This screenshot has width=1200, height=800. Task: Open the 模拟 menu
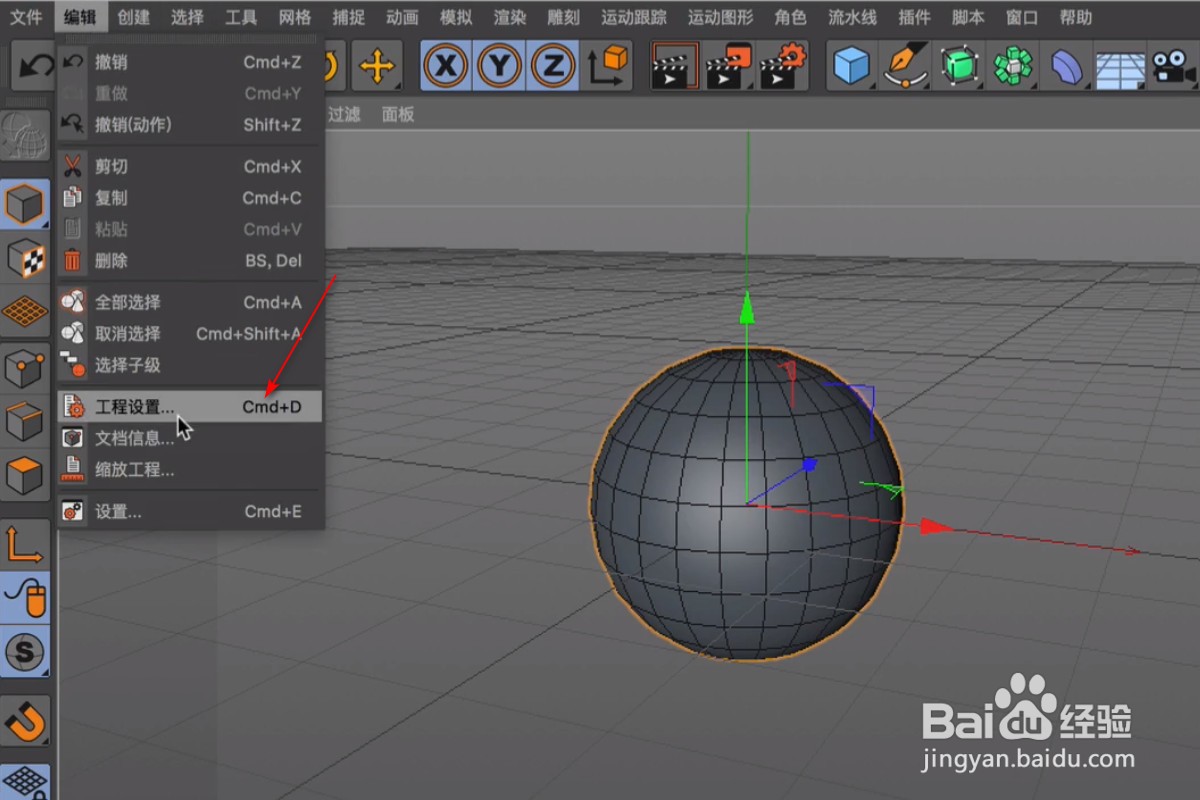pyautogui.click(x=456, y=17)
